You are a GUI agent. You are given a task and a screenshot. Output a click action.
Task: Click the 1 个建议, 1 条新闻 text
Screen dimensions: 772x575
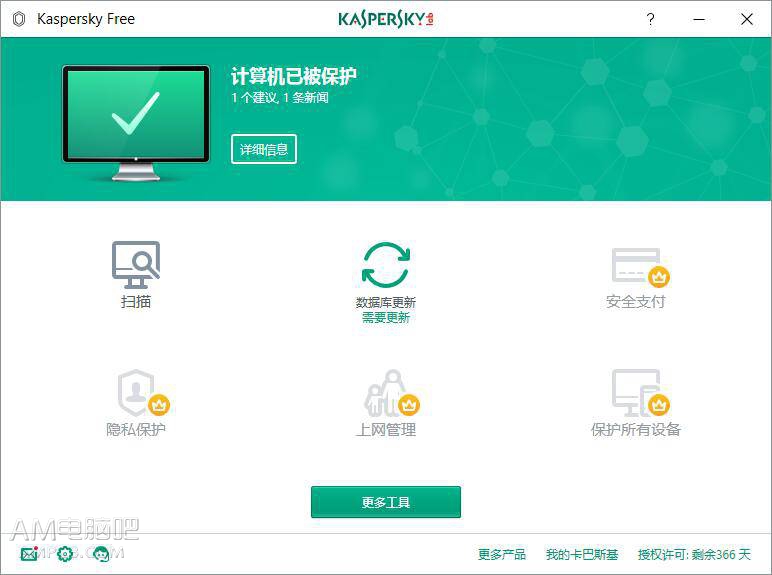[280, 97]
